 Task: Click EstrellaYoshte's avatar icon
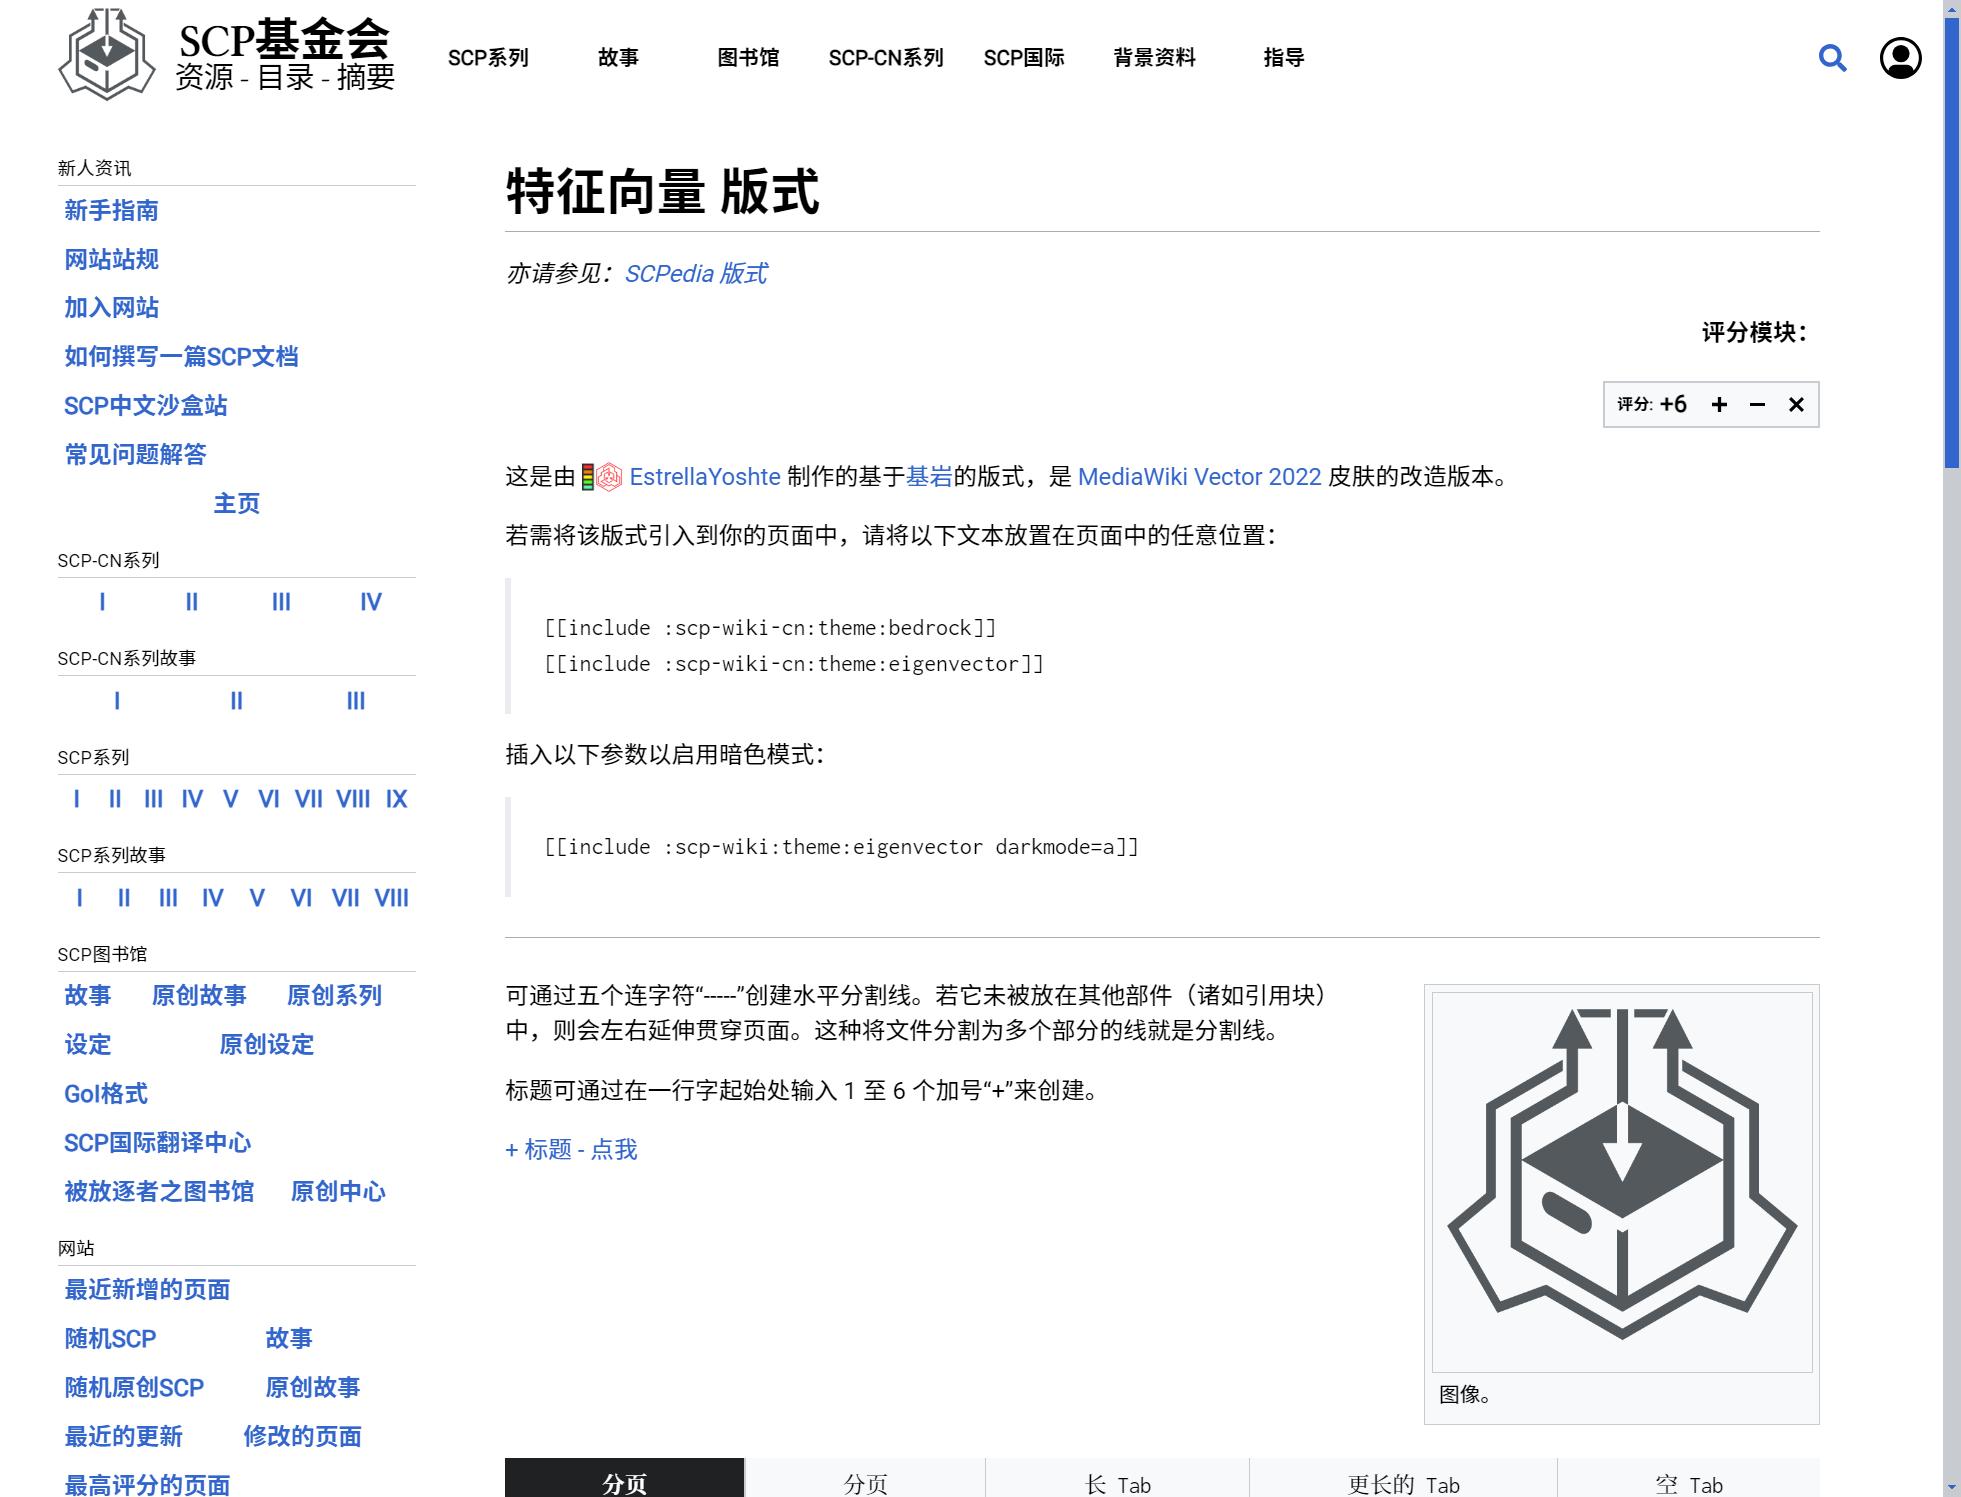pos(609,477)
